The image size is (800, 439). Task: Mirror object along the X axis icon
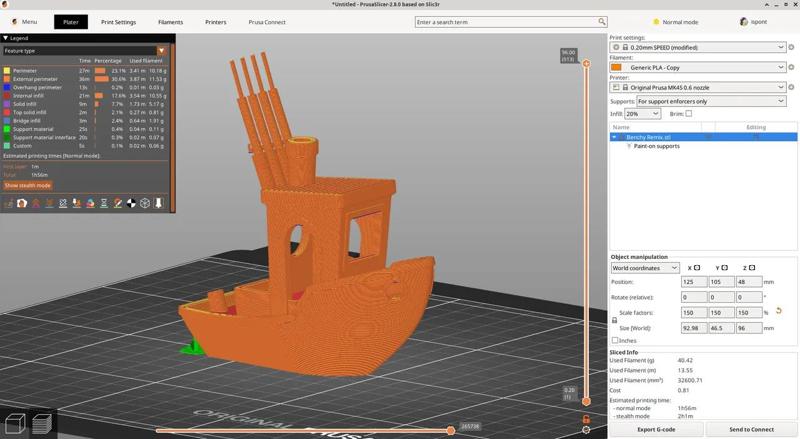[697, 267]
